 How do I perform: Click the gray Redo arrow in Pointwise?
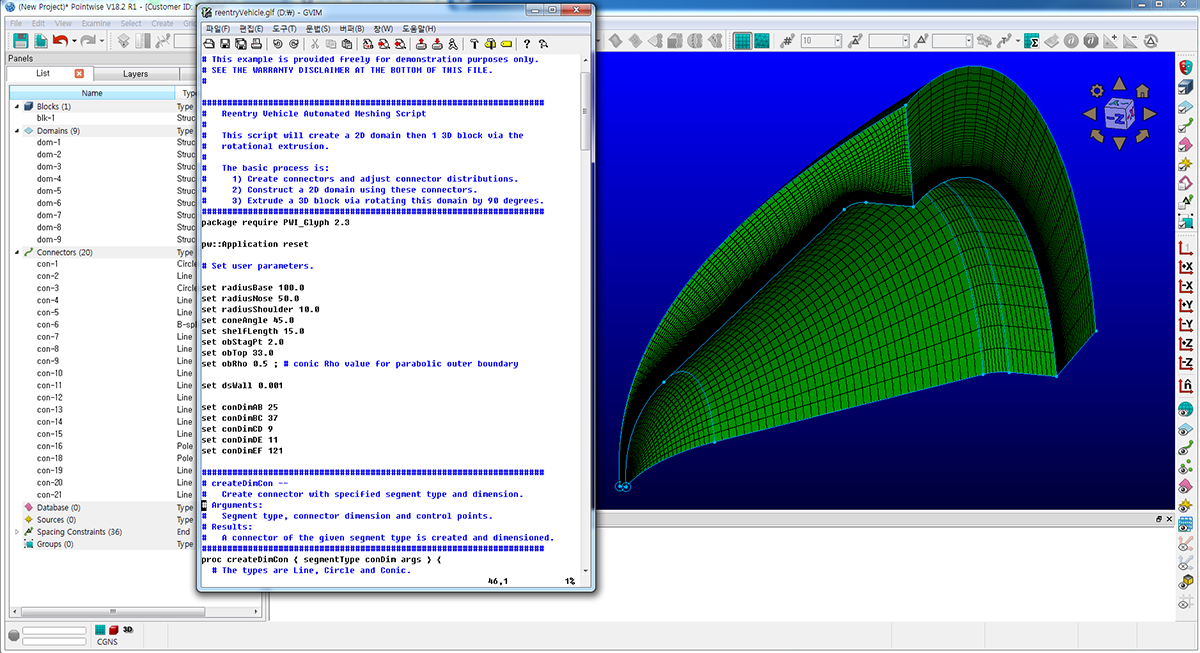click(88, 41)
